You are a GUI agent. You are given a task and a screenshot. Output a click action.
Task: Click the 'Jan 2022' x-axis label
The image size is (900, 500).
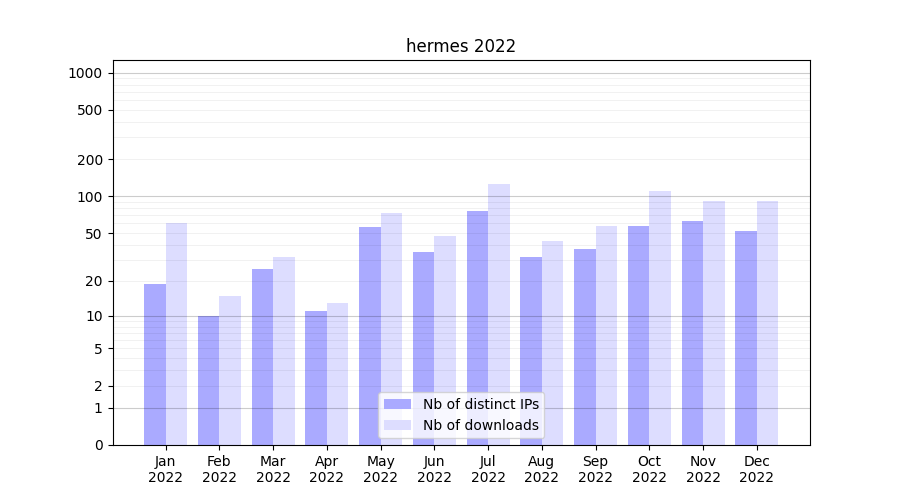pyautogui.click(x=166, y=469)
